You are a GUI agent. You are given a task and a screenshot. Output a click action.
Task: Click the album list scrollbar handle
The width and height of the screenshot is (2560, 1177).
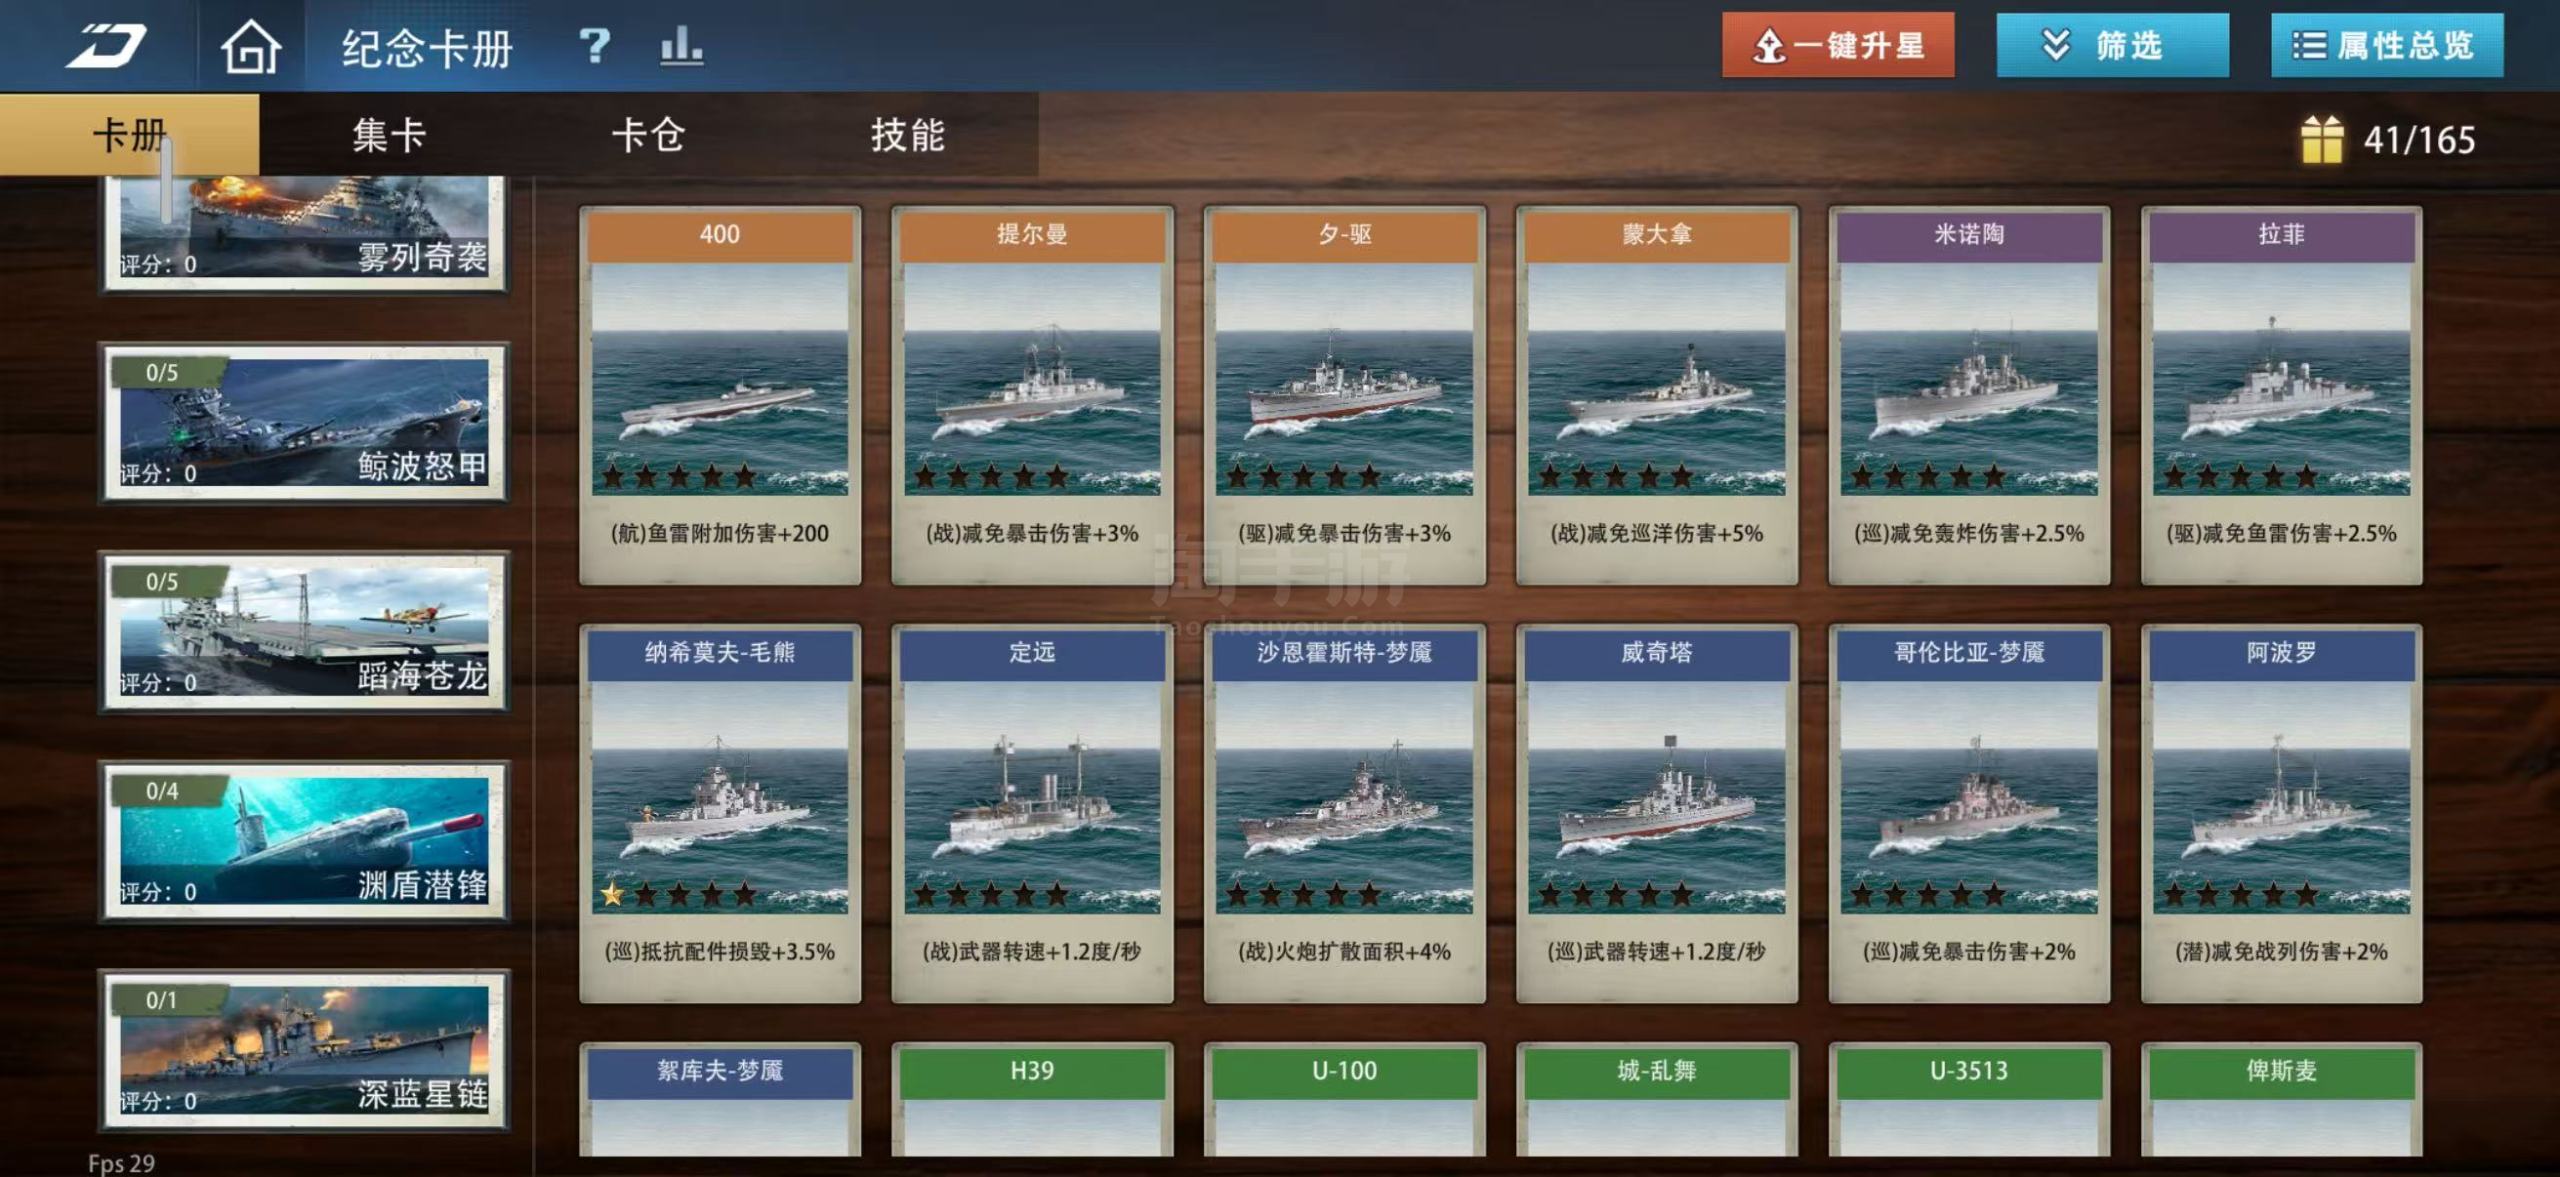(x=167, y=180)
